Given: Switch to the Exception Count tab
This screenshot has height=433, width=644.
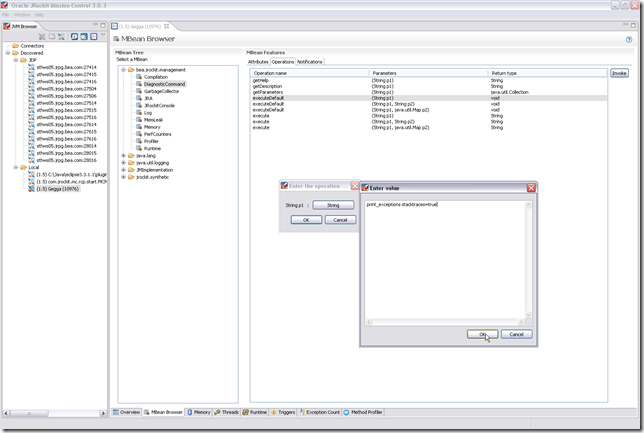Looking at the screenshot, I should coord(319,412).
